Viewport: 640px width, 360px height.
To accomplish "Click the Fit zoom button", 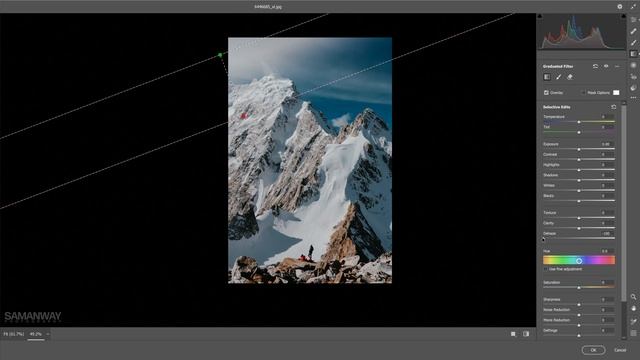I will [13, 334].
